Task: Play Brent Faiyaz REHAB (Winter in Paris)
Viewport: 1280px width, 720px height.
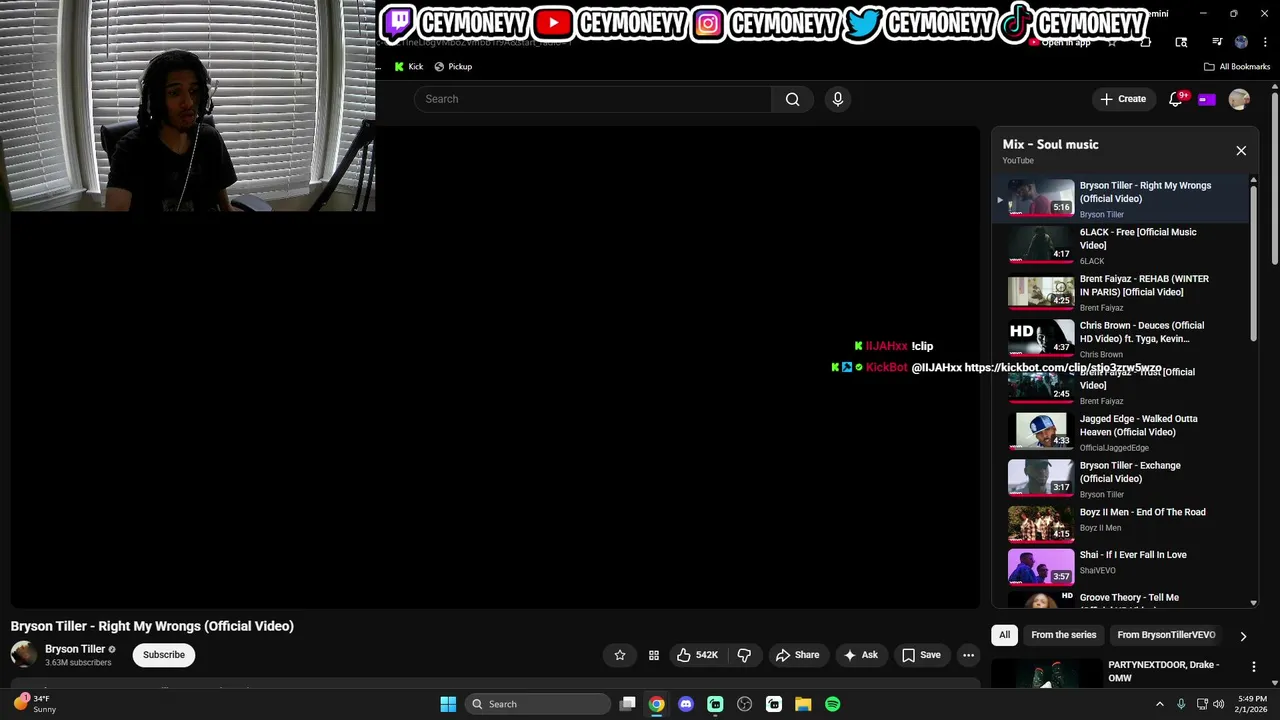Action: tap(1120, 293)
